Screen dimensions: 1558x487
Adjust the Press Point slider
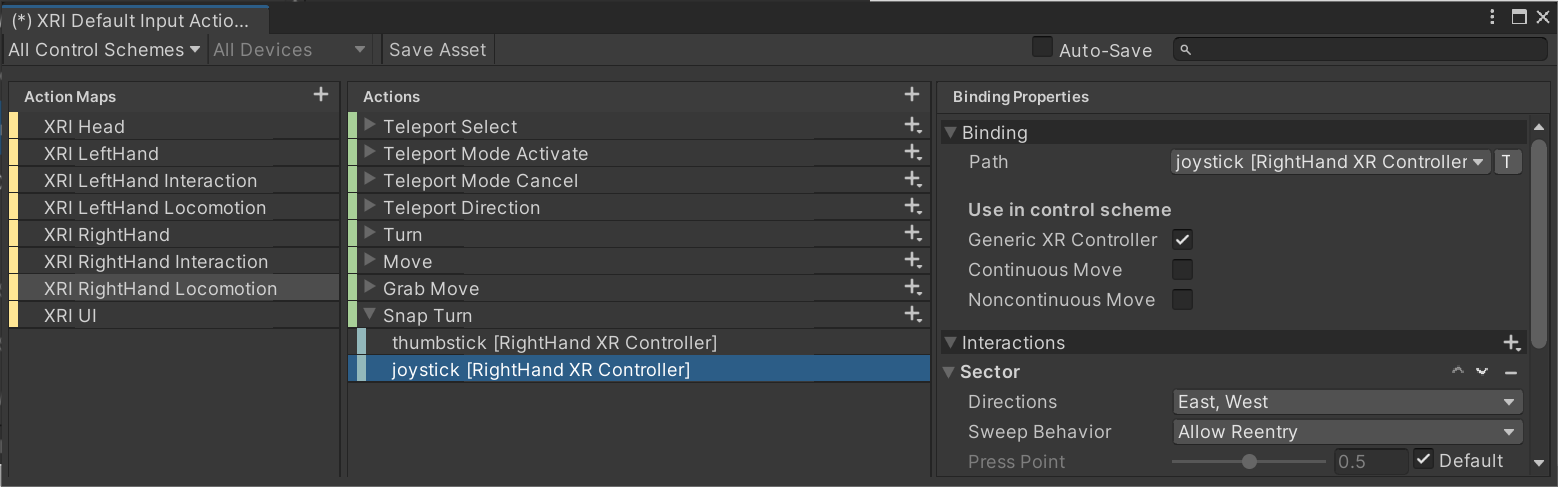pos(1249,462)
